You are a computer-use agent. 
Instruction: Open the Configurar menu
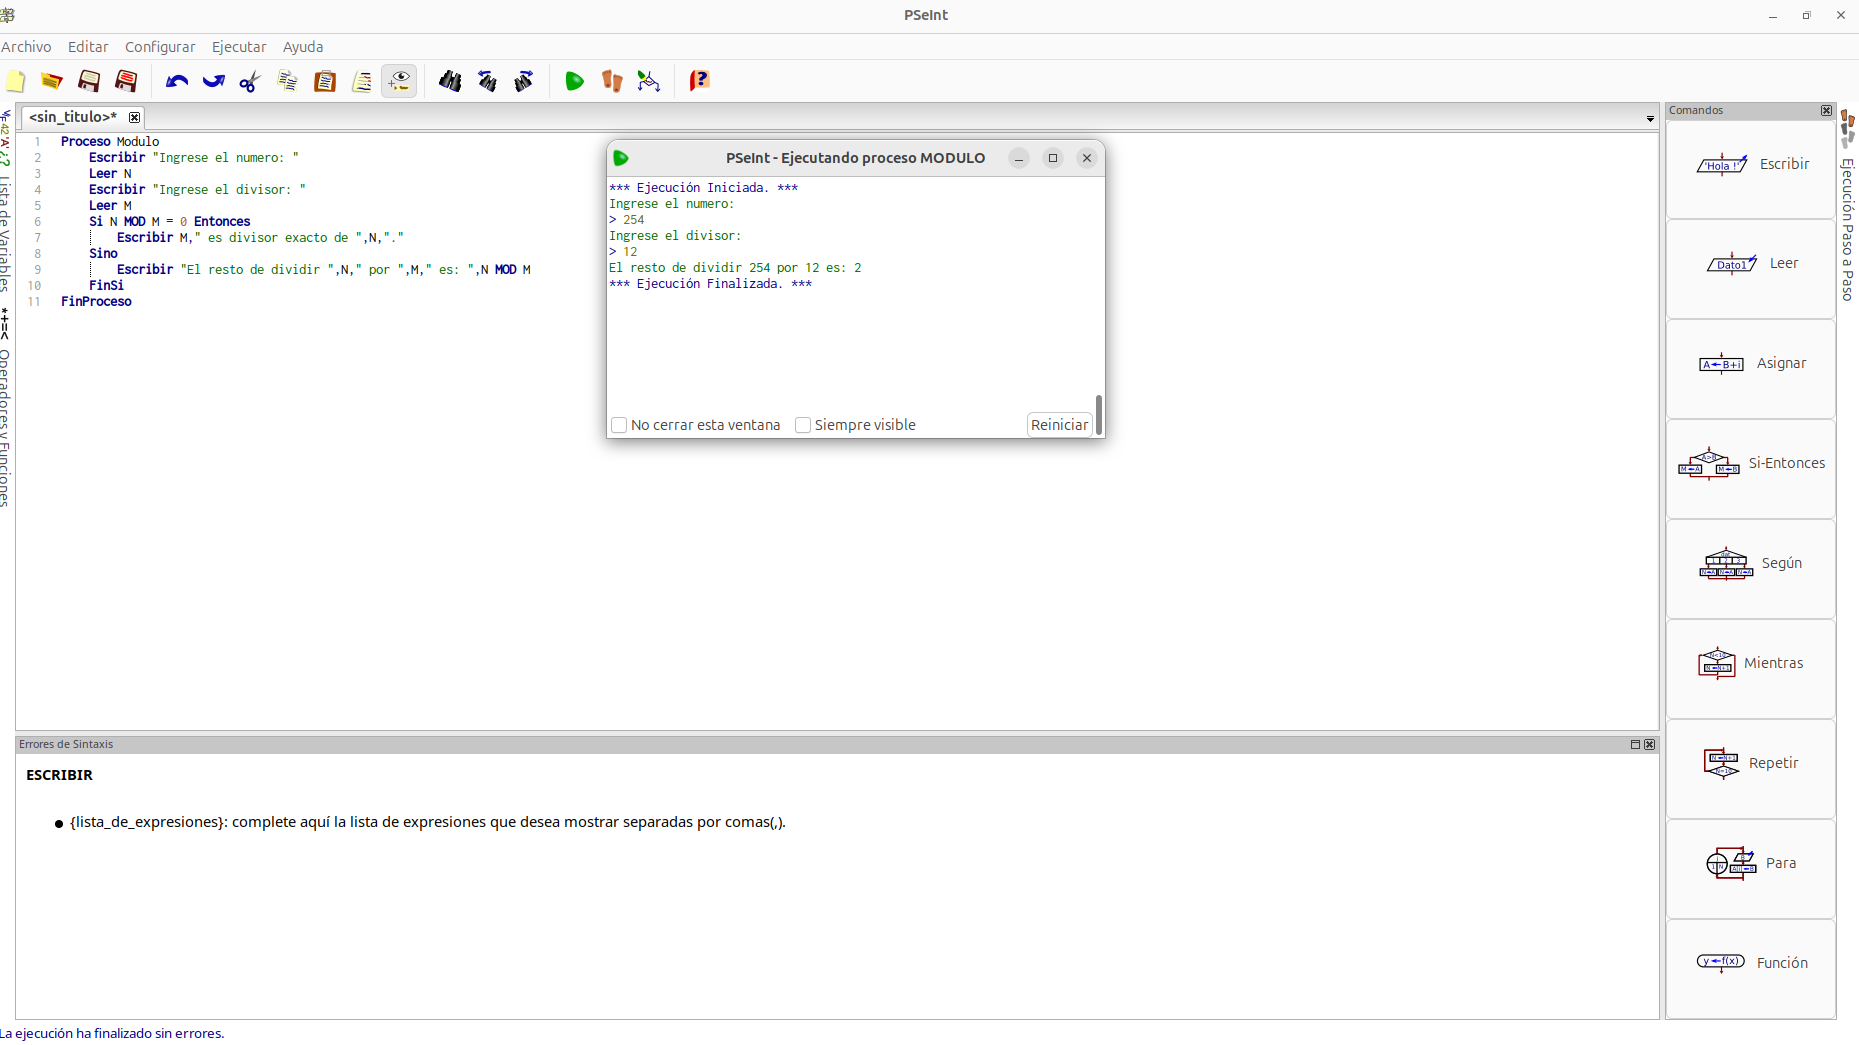click(x=160, y=47)
